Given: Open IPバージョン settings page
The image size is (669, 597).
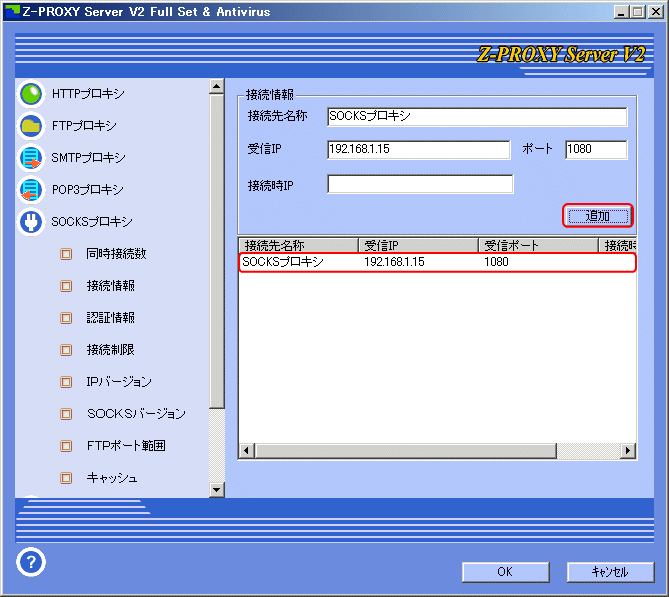Looking at the screenshot, I should pyautogui.click(x=119, y=381).
